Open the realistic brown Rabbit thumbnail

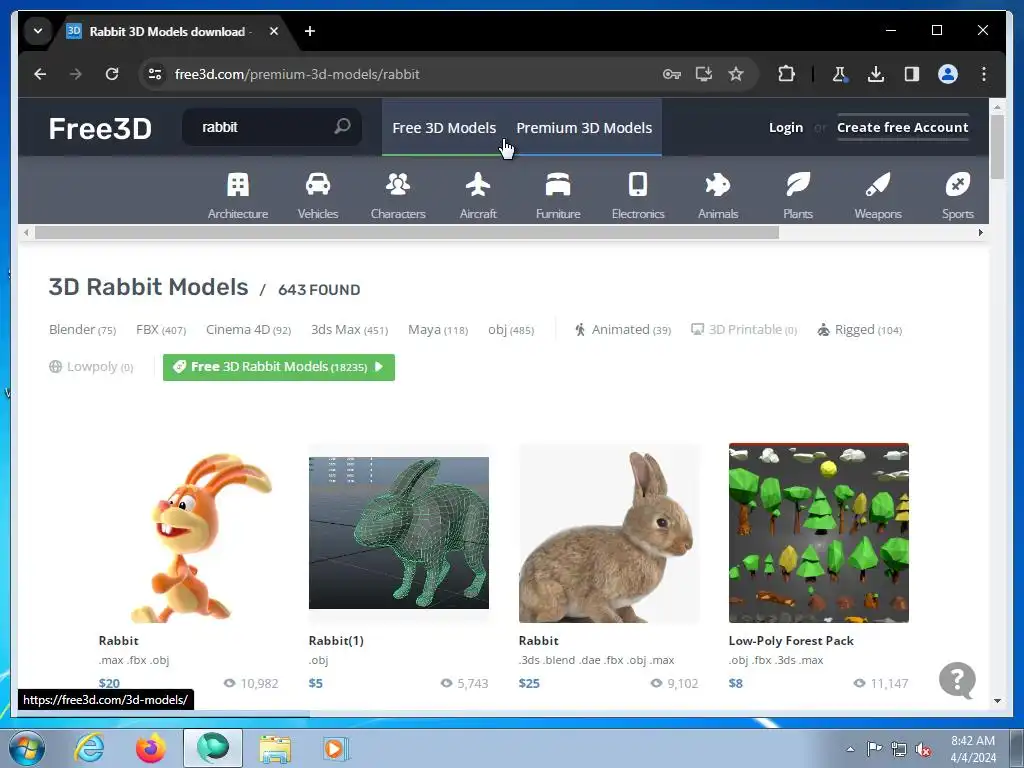609,533
